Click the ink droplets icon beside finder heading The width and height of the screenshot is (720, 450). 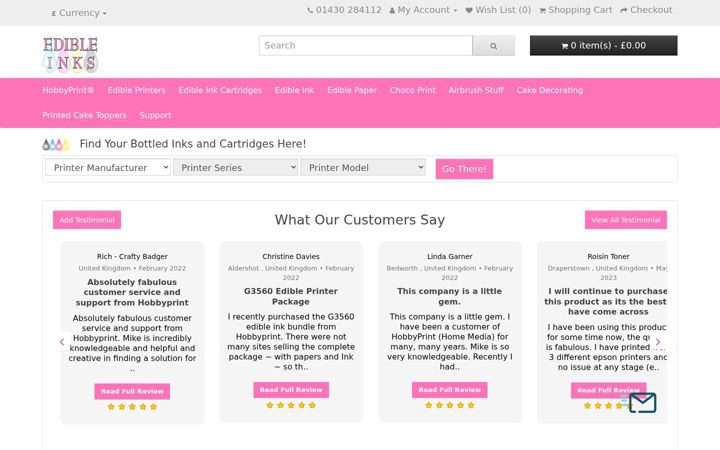[56, 144]
